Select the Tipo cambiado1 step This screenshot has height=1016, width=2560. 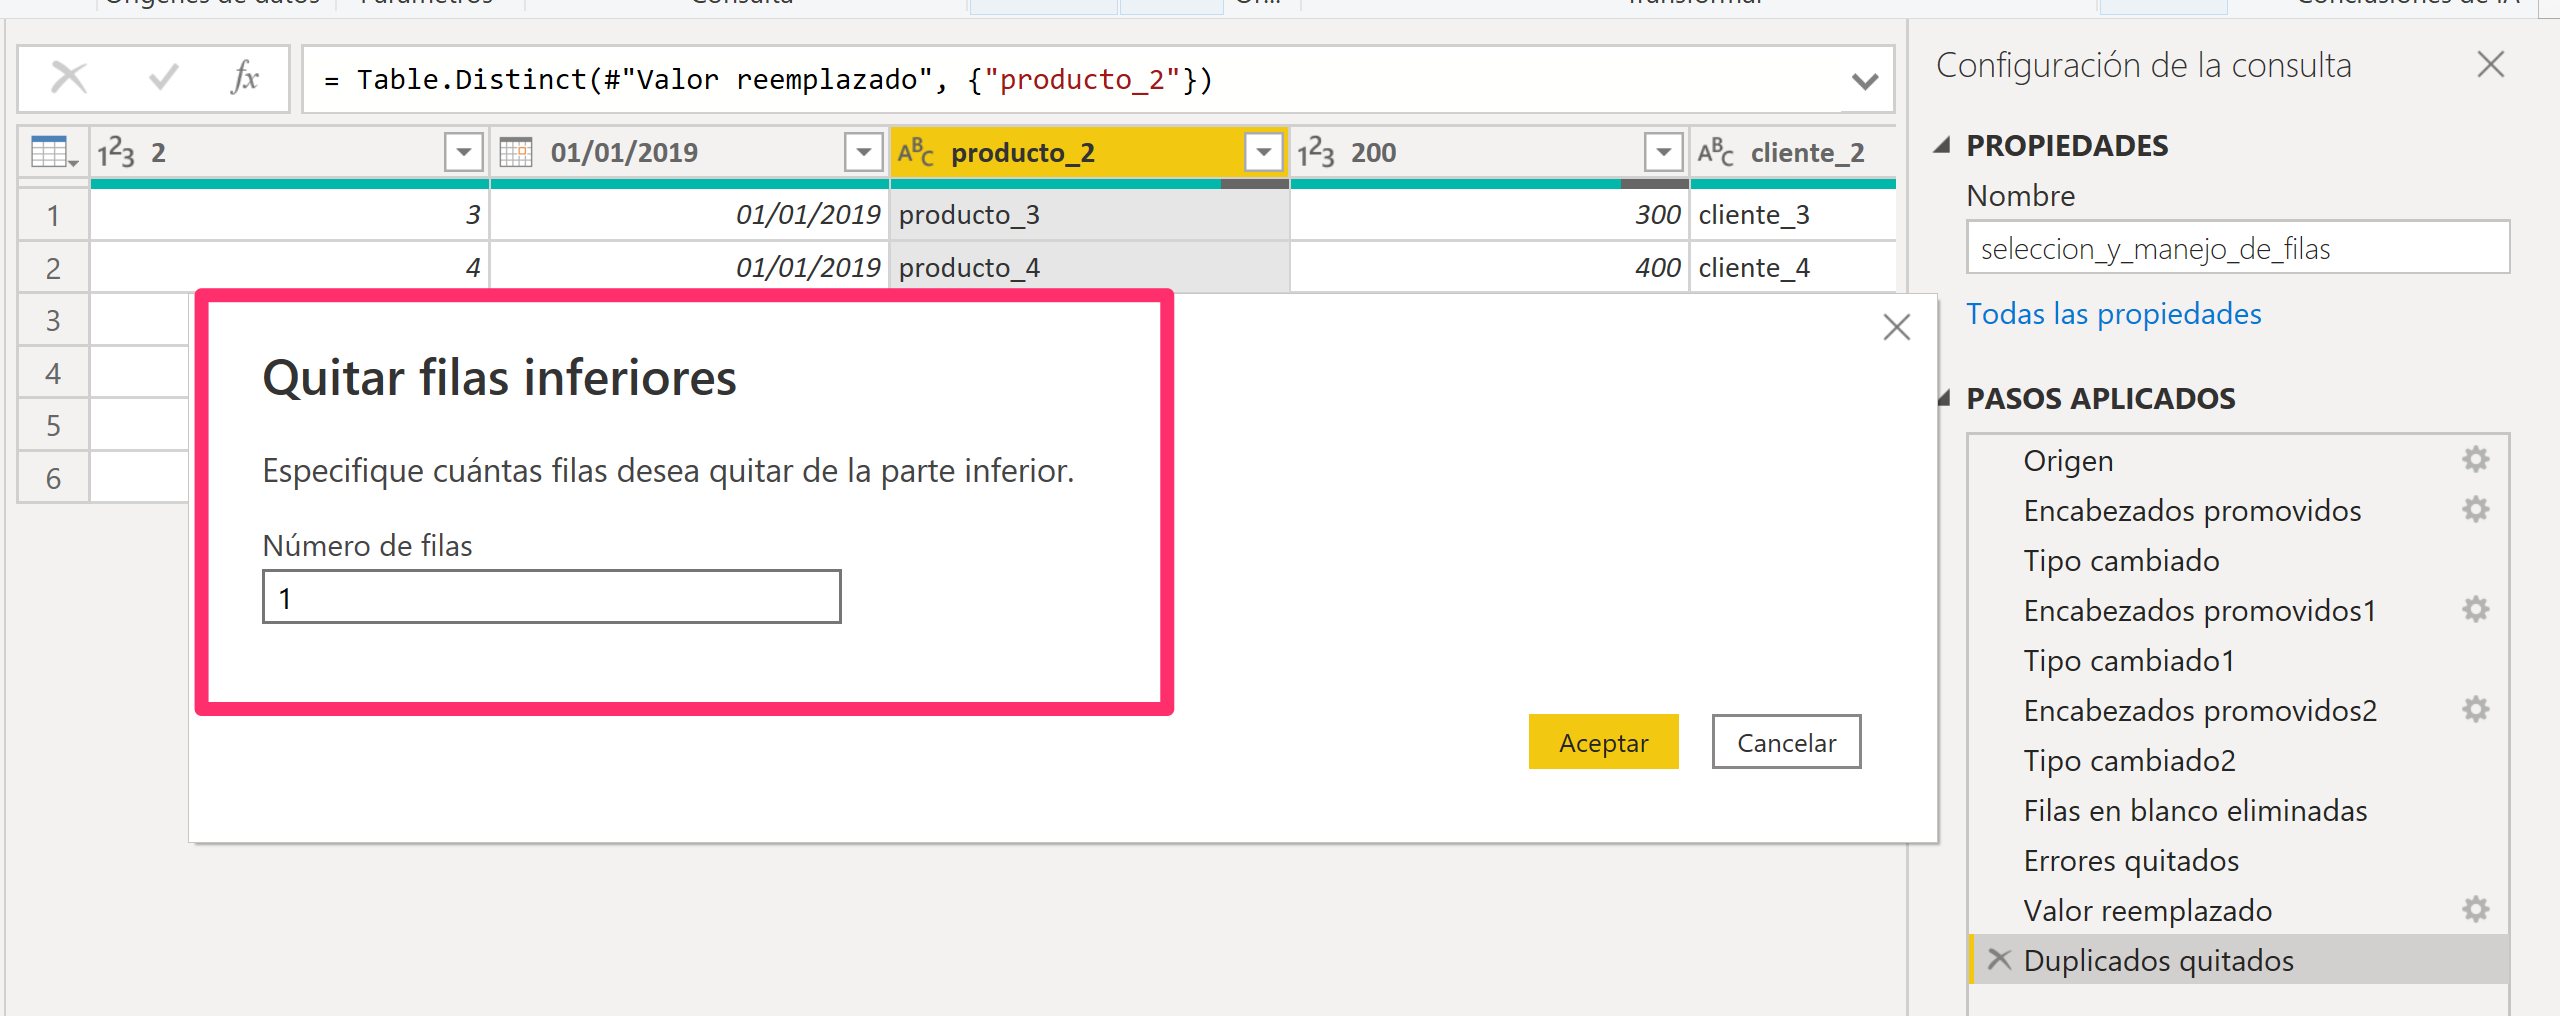(2238, 660)
